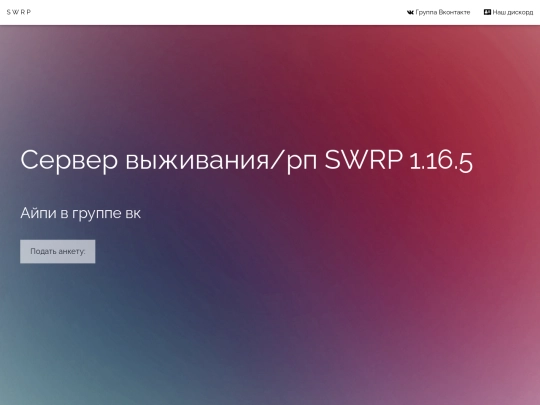Screen dimensions: 540x405
Task: Click the Discord icon in the header
Action: 487,12
